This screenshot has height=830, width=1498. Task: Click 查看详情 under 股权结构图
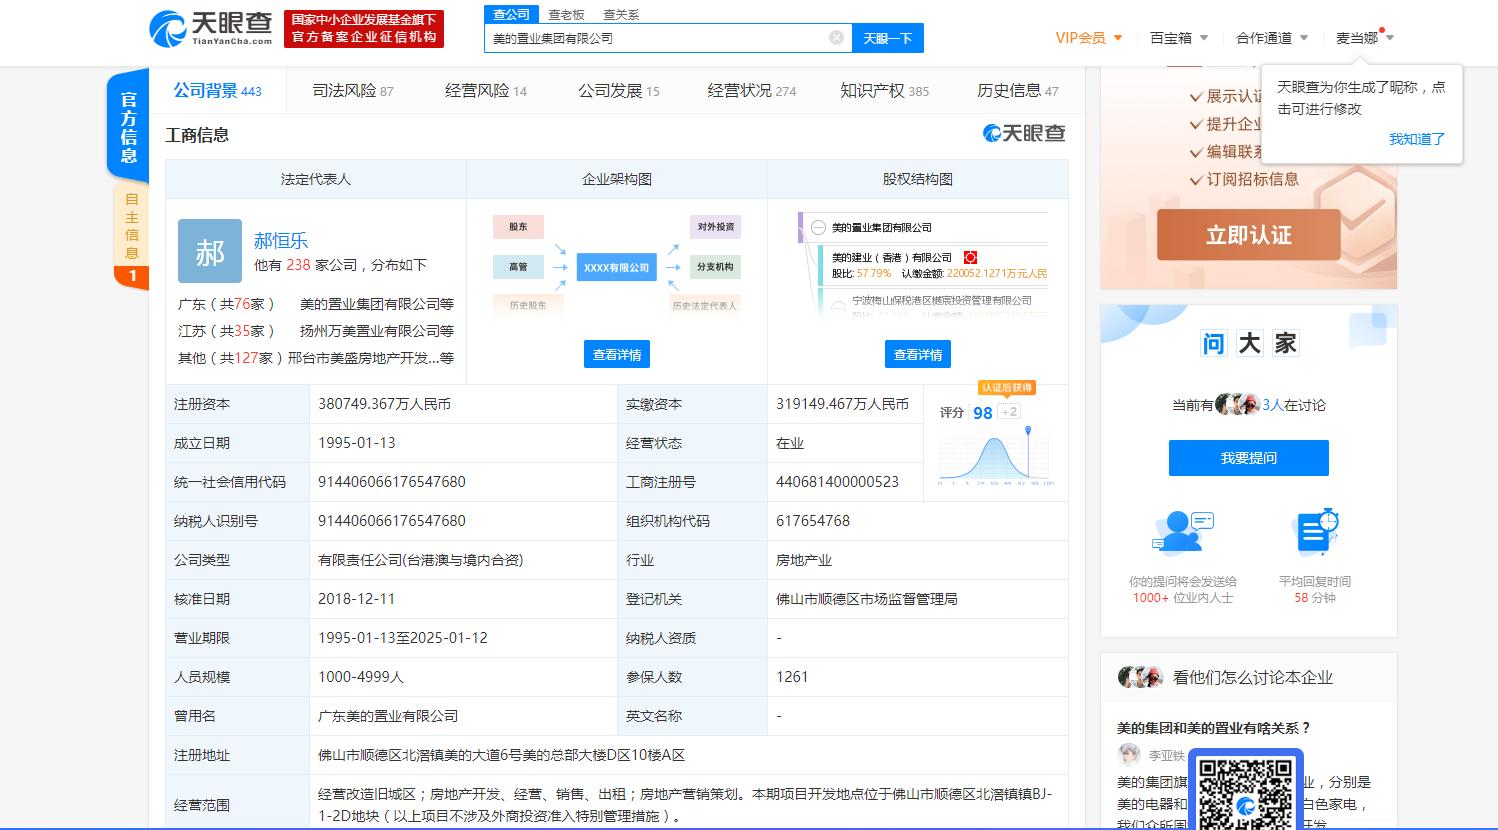click(918, 354)
